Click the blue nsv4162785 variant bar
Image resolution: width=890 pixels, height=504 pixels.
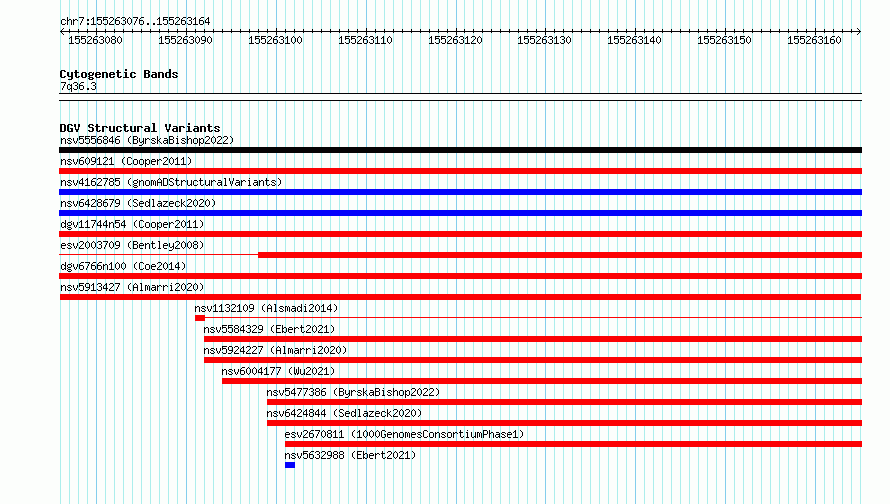coord(460,192)
